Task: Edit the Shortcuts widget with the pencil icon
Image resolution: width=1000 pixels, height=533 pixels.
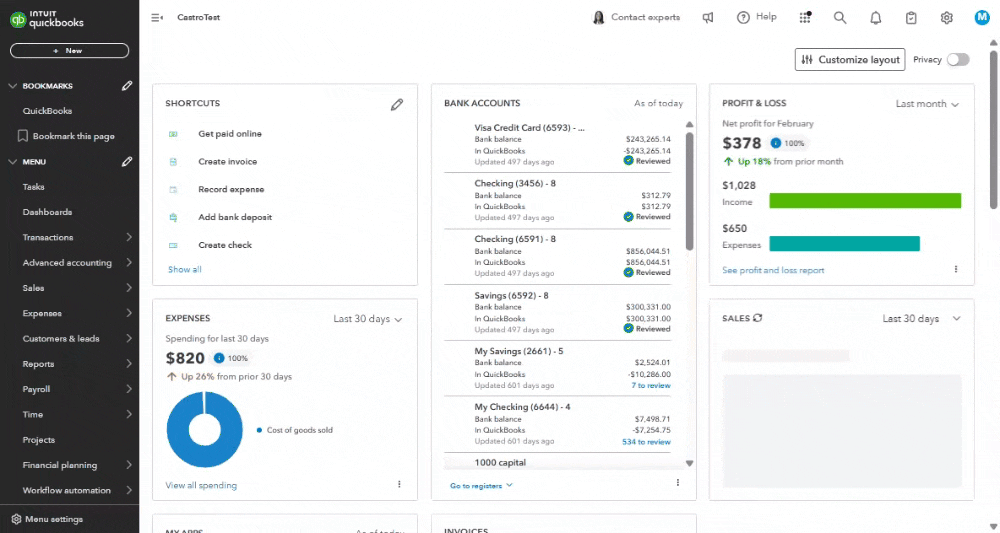Action: 397,105
